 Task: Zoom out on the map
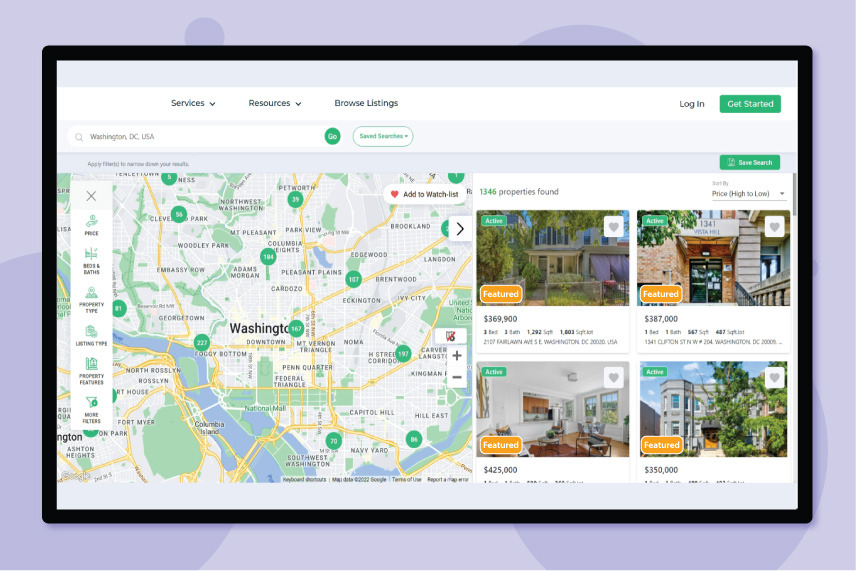coord(457,378)
